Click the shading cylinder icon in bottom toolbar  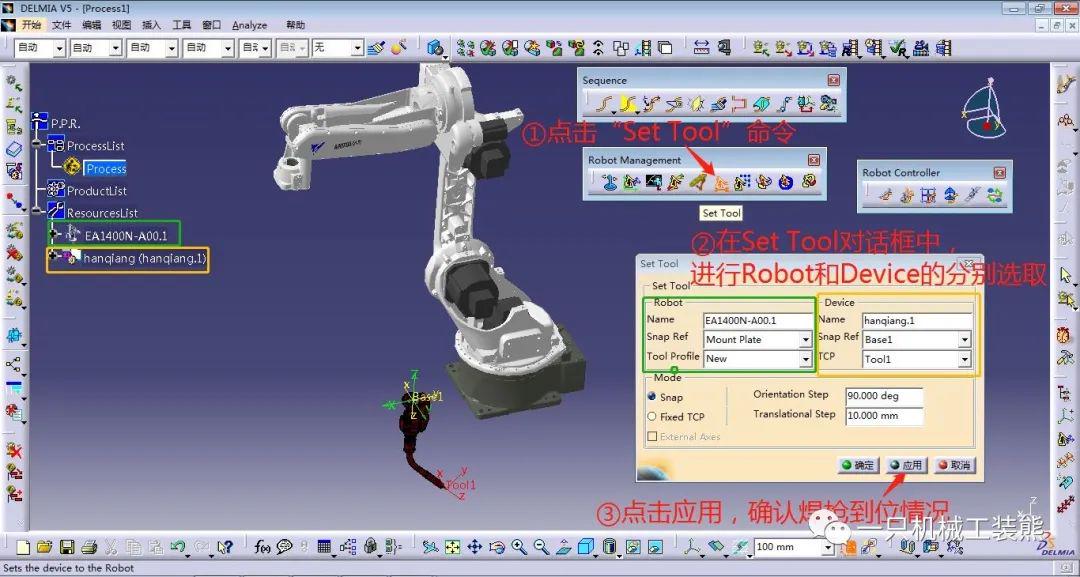609,547
